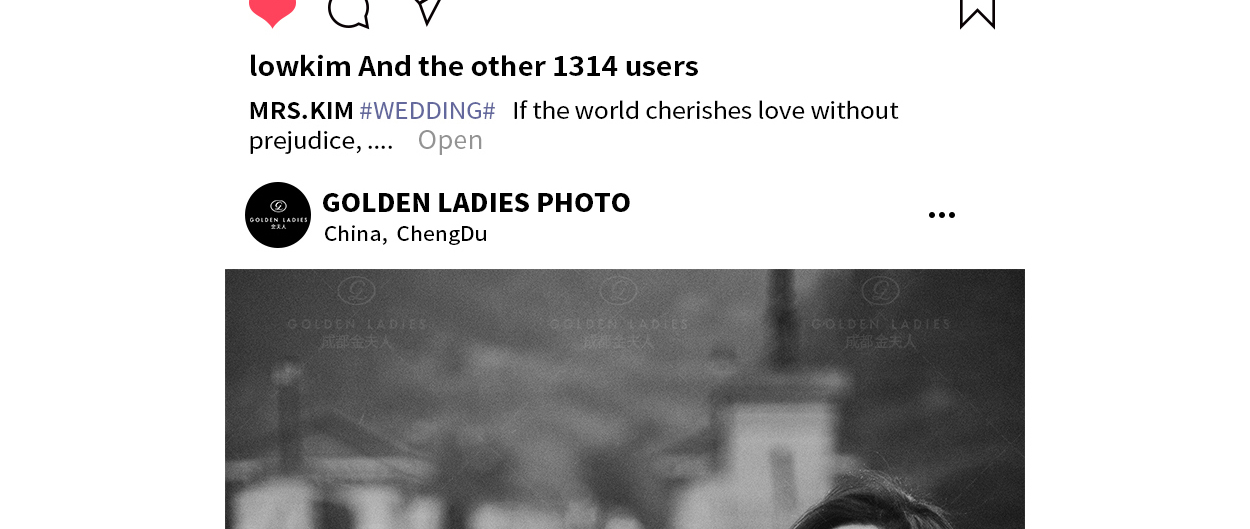Image resolution: width=1250 pixels, height=529 pixels.
Task: Unlike the post via the red heart icon
Action: [272, 12]
